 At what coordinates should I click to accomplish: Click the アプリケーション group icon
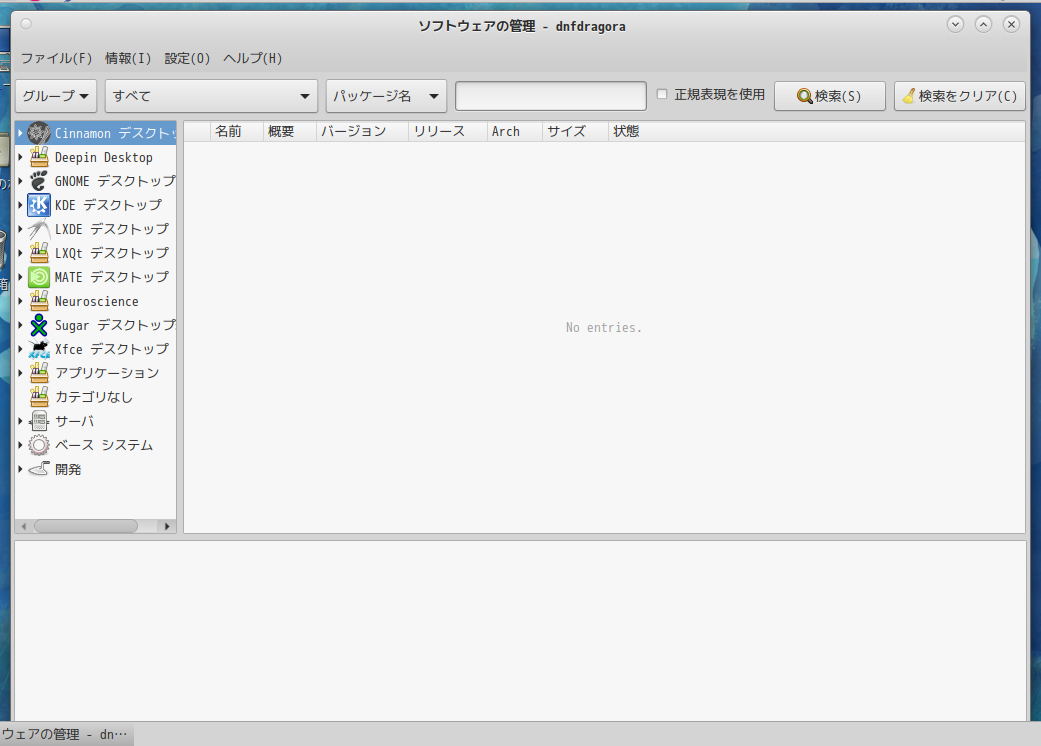tap(39, 372)
